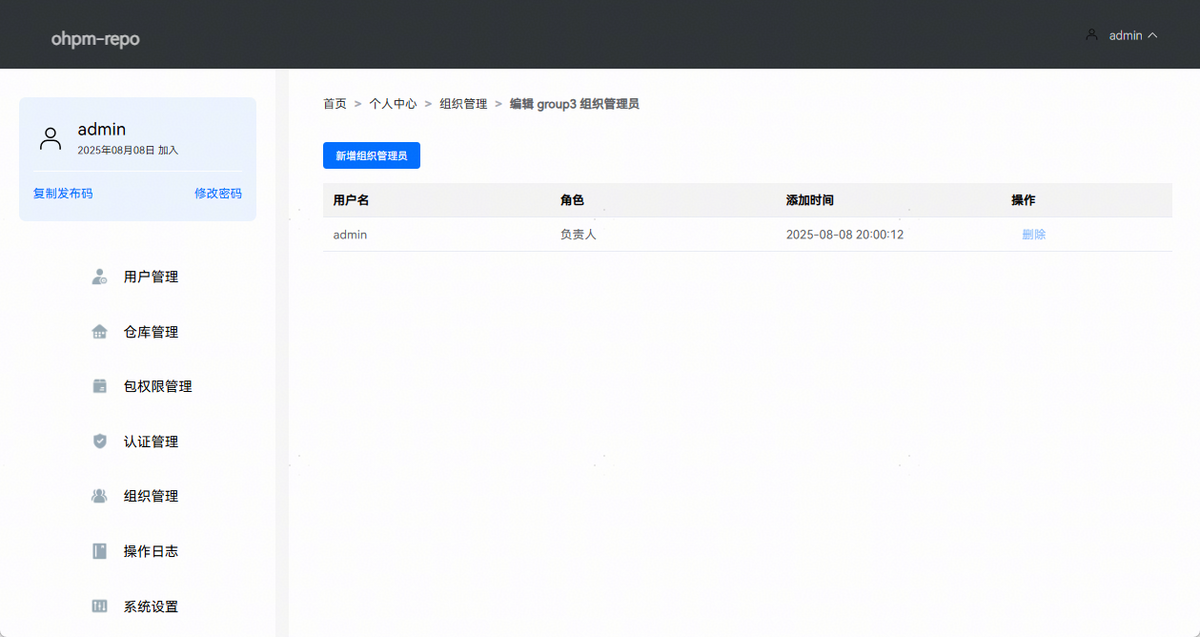
Task: Delete the admin row via 删除 link
Action: pos(1033,234)
